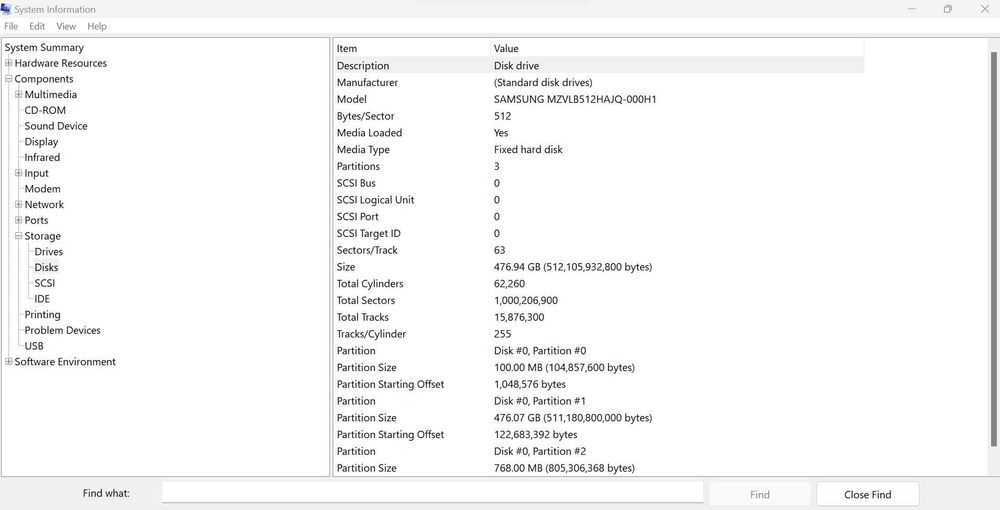Select the Bytes/Sector row
This screenshot has height=510, width=1000.
coord(599,116)
